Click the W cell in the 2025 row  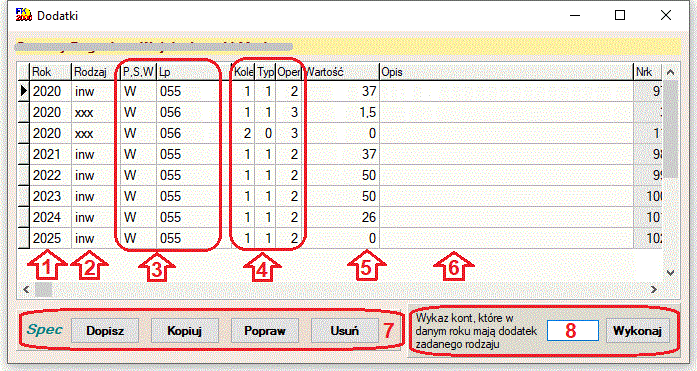coord(138,238)
